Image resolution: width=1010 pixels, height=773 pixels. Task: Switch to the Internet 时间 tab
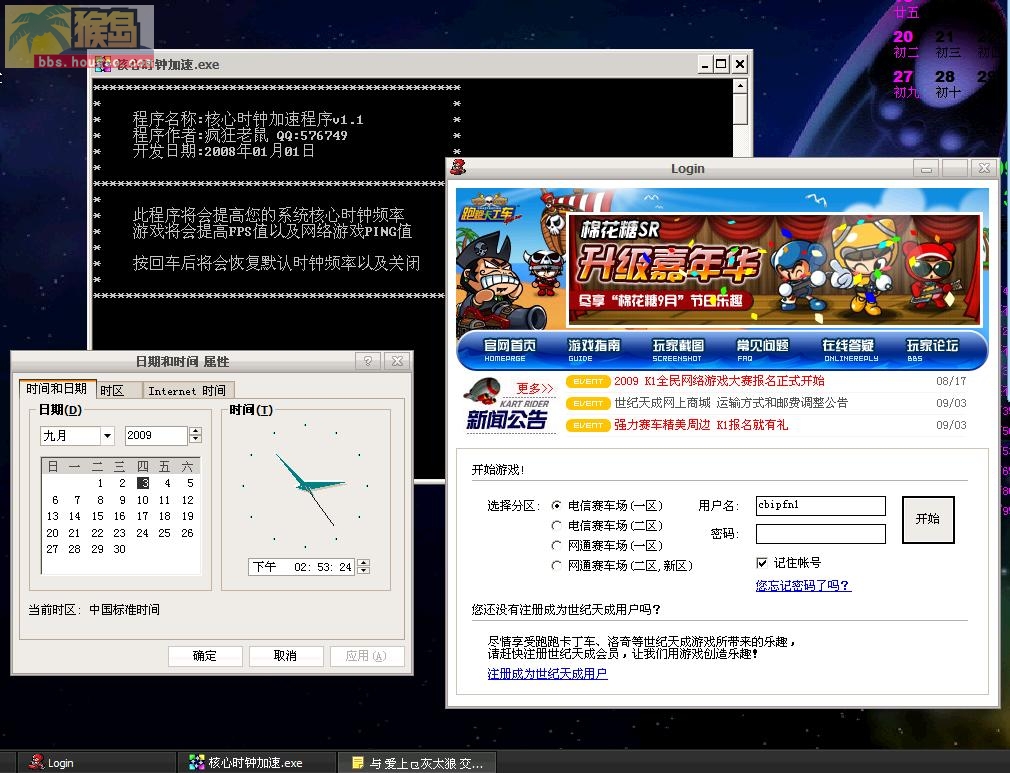(x=187, y=391)
